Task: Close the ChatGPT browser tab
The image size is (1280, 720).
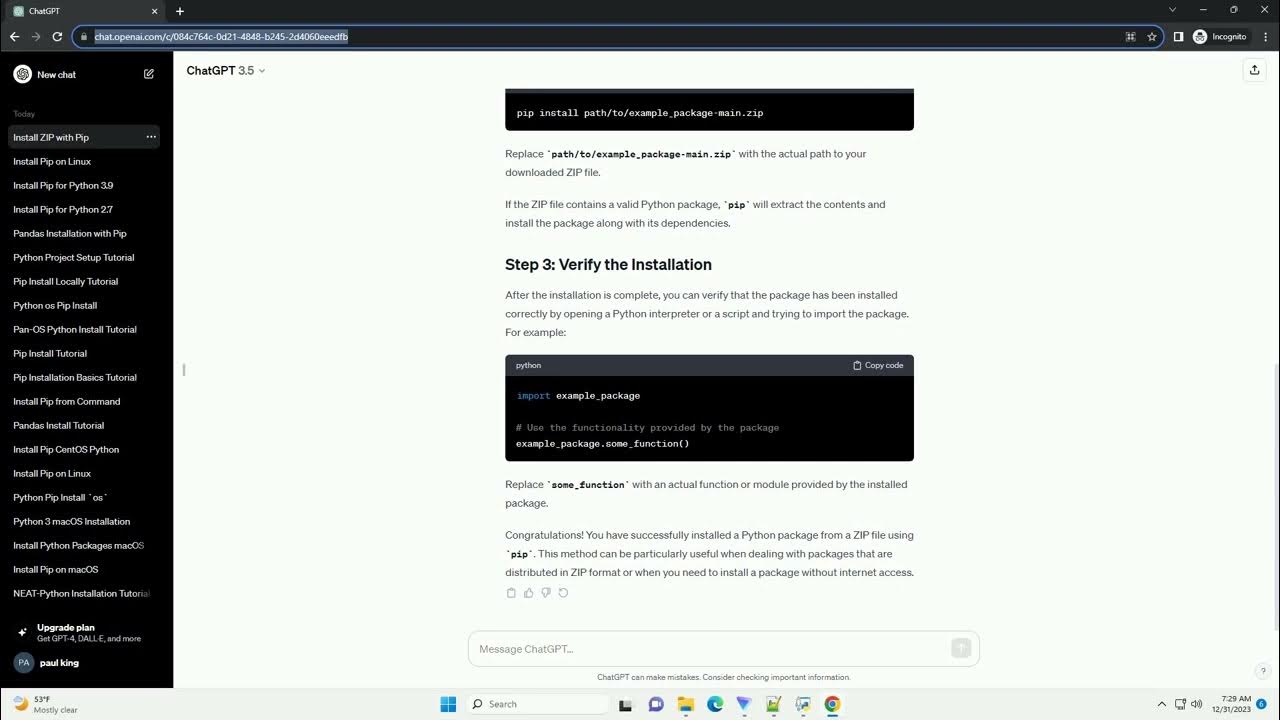Action: (x=154, y=11)
